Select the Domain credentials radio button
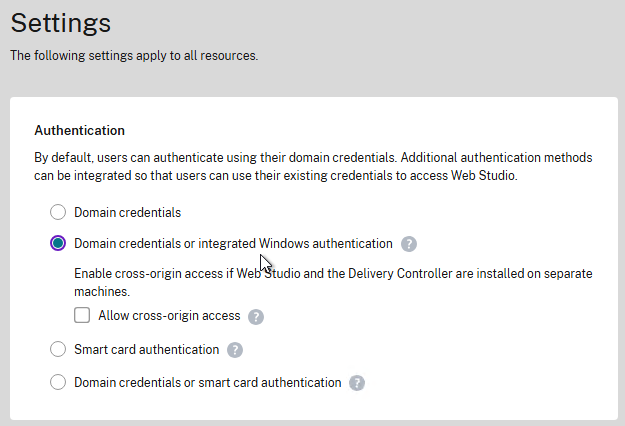This screenshot has width=625, height=426. (58, 212)
